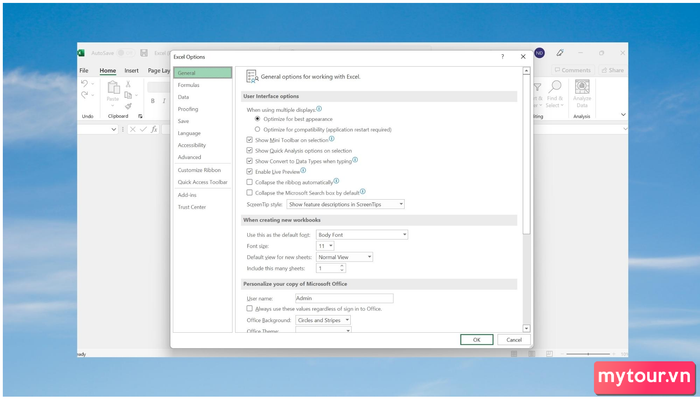This screenshot has height=401, width=700.
Task: Uncheck Enable Live Preview checkbox
Action: tap(250, 171)
